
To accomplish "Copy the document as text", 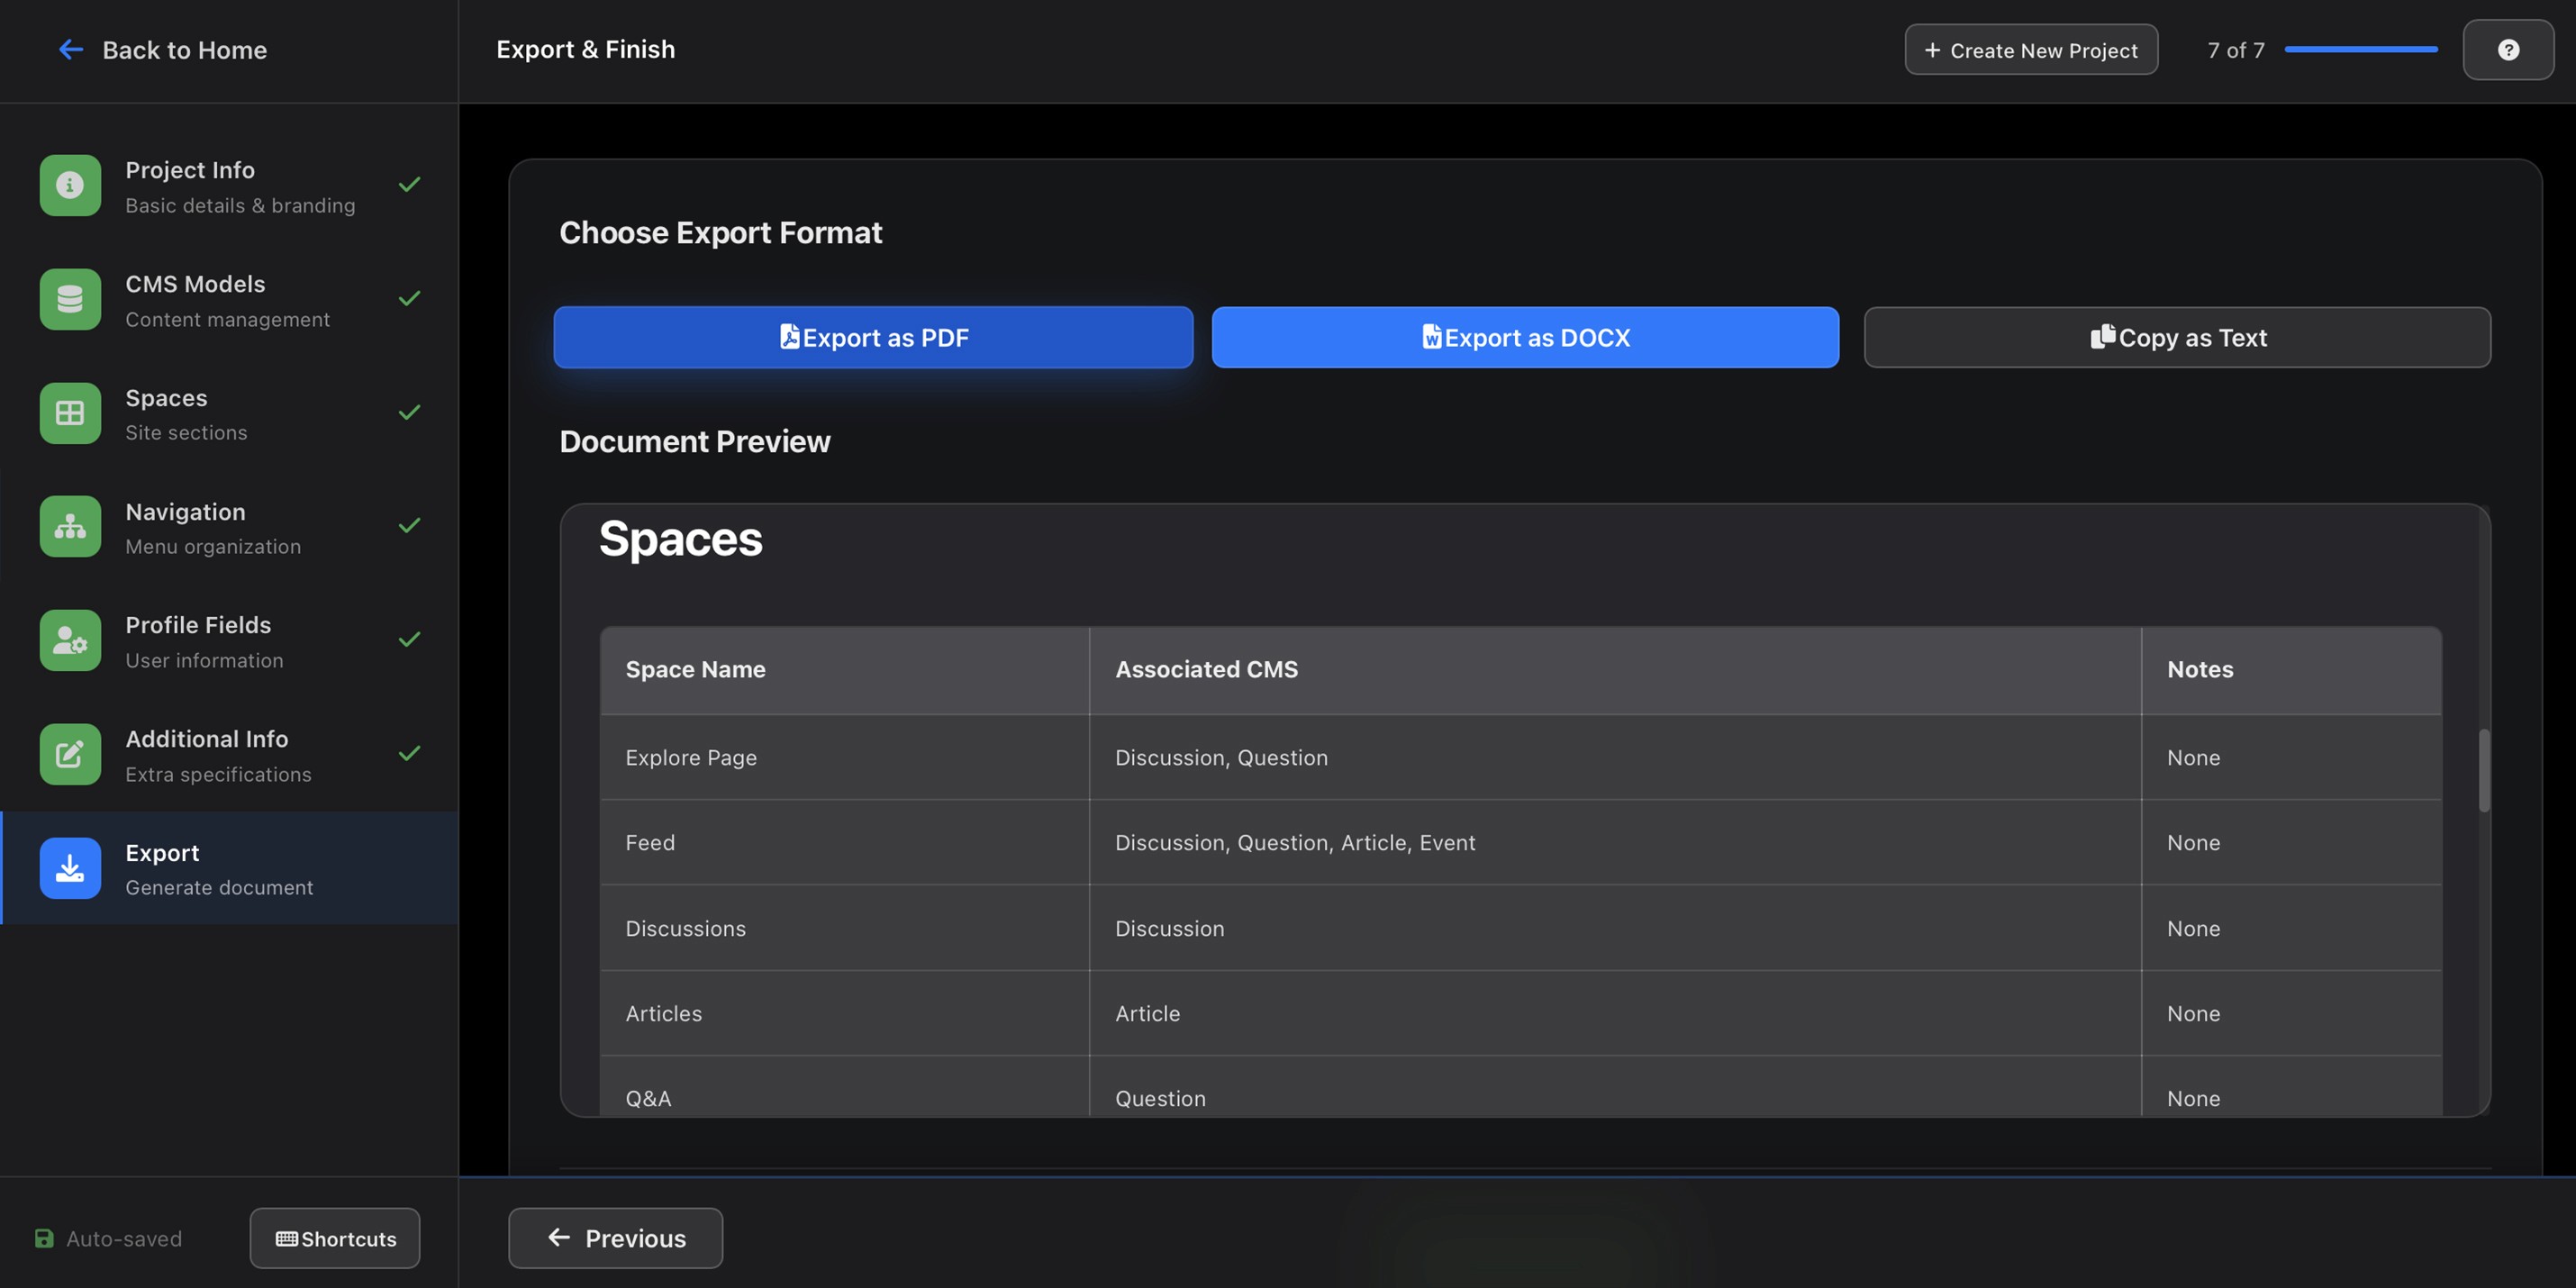I will (x=2177, y=337).
